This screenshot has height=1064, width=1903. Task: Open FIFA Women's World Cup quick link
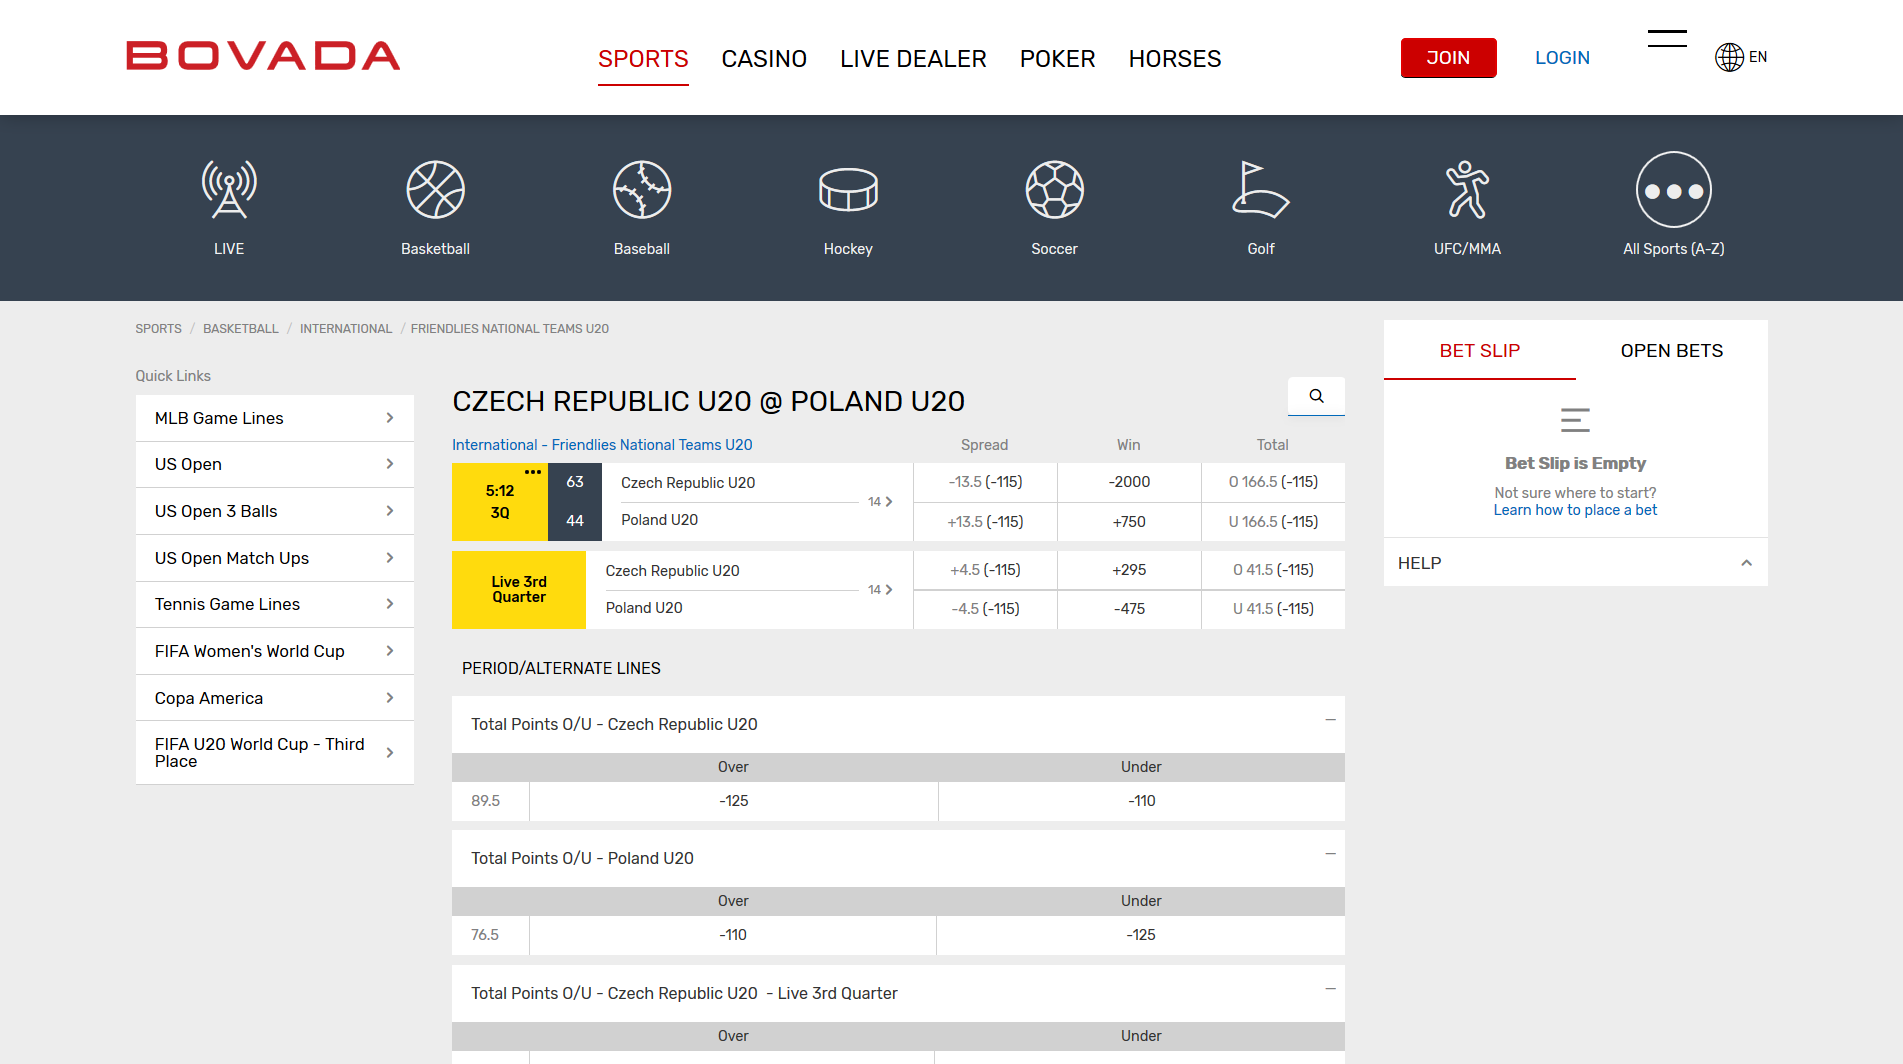click(x=275, y=651)
